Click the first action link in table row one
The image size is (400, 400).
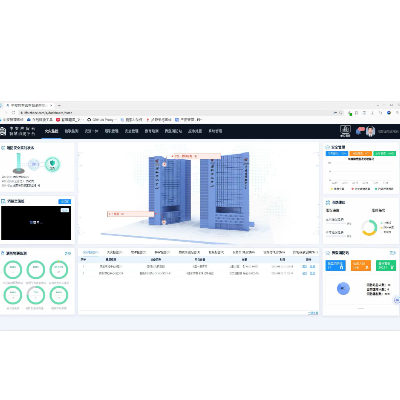click(304, 266)
